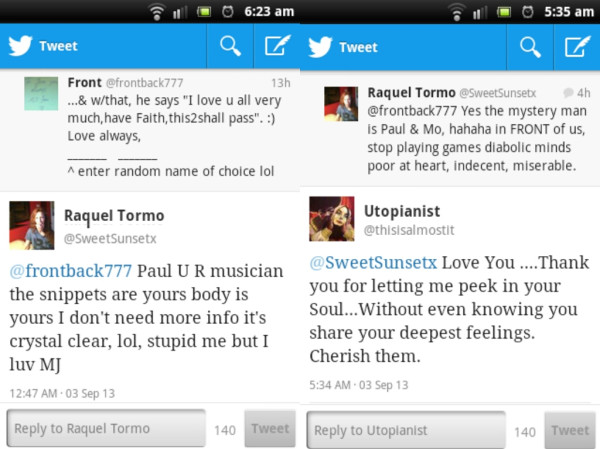The height and width of the screenshot is (449, 600).
Task: Open the @SweetSunsetx mention link in Utopianist's tweet
Action: pyautogui.click(x=373, y=263)
